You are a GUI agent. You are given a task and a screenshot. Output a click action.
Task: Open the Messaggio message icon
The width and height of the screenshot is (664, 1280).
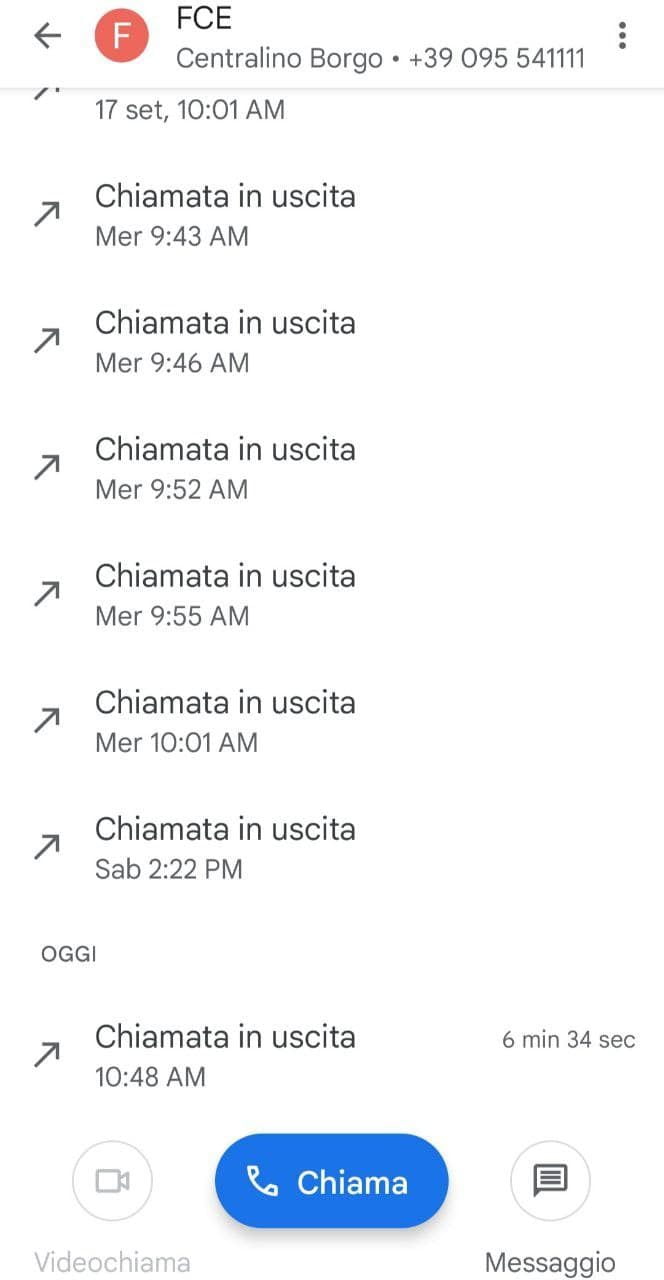[x=550, y=1182]
